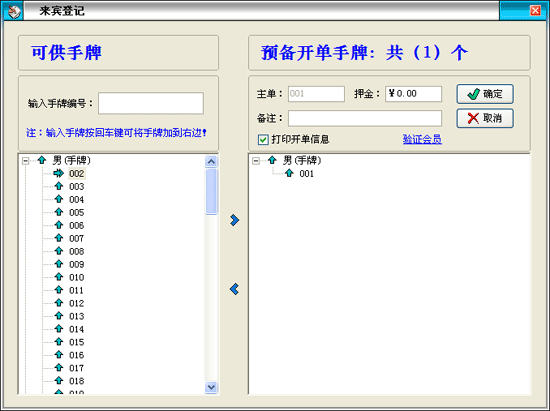Click the up-arrow icon beside 005
The width and height of the screenshot is (550, 411).
click(x=59, y=212)
